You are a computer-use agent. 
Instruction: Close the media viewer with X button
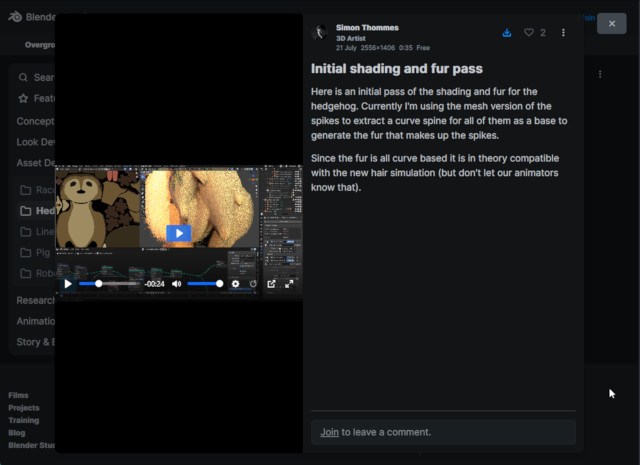click(x=611, y=24)
